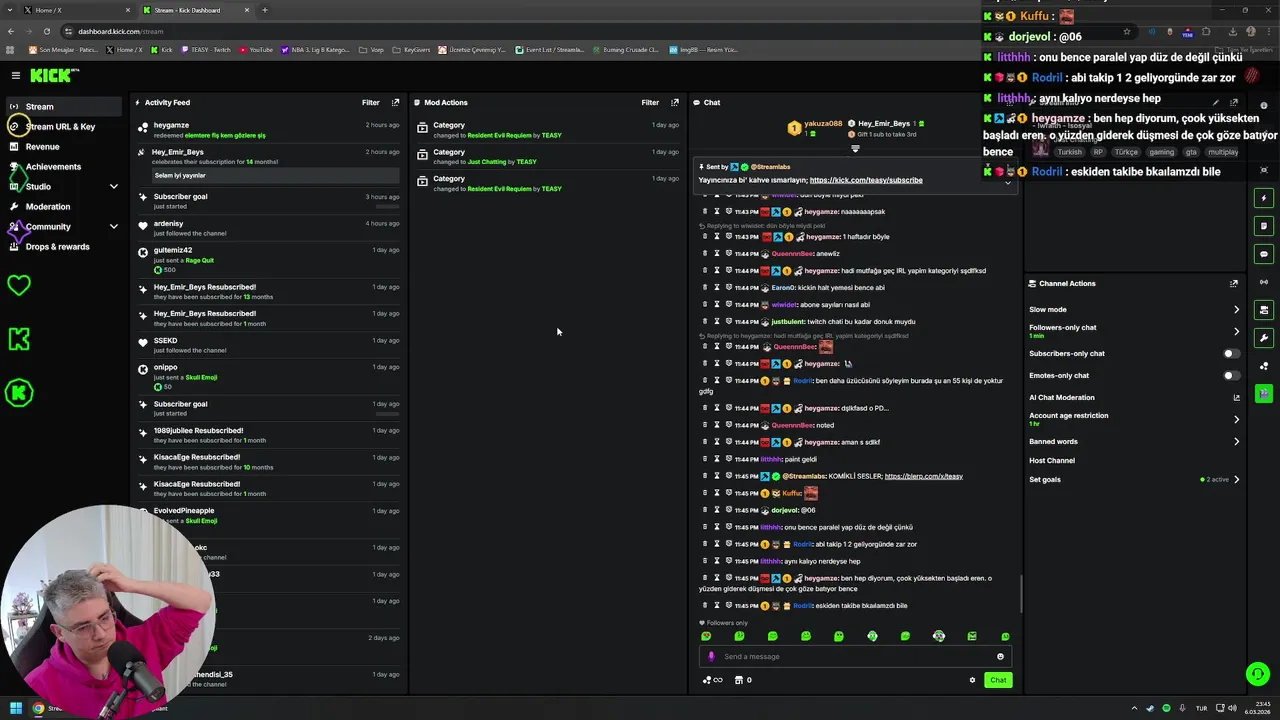Open the emoji picker in the message box
The image size is (1280, 720).
click(x=1000, y=656)
